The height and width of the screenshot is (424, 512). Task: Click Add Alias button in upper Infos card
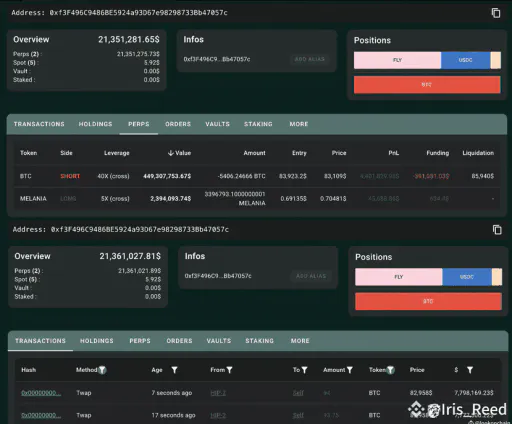coord(309,59)
